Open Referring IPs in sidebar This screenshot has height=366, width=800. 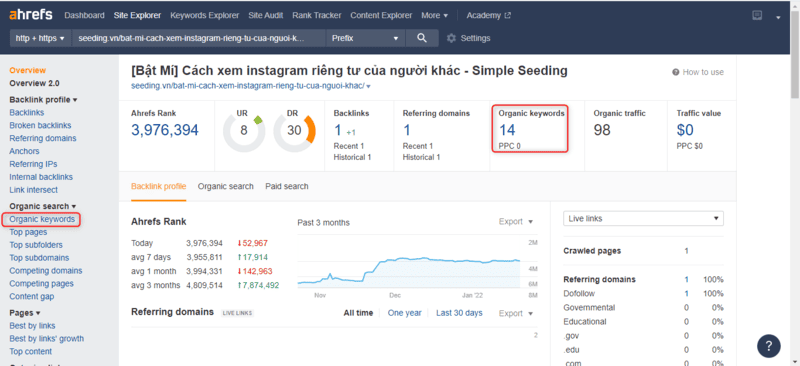coord(33,164)
